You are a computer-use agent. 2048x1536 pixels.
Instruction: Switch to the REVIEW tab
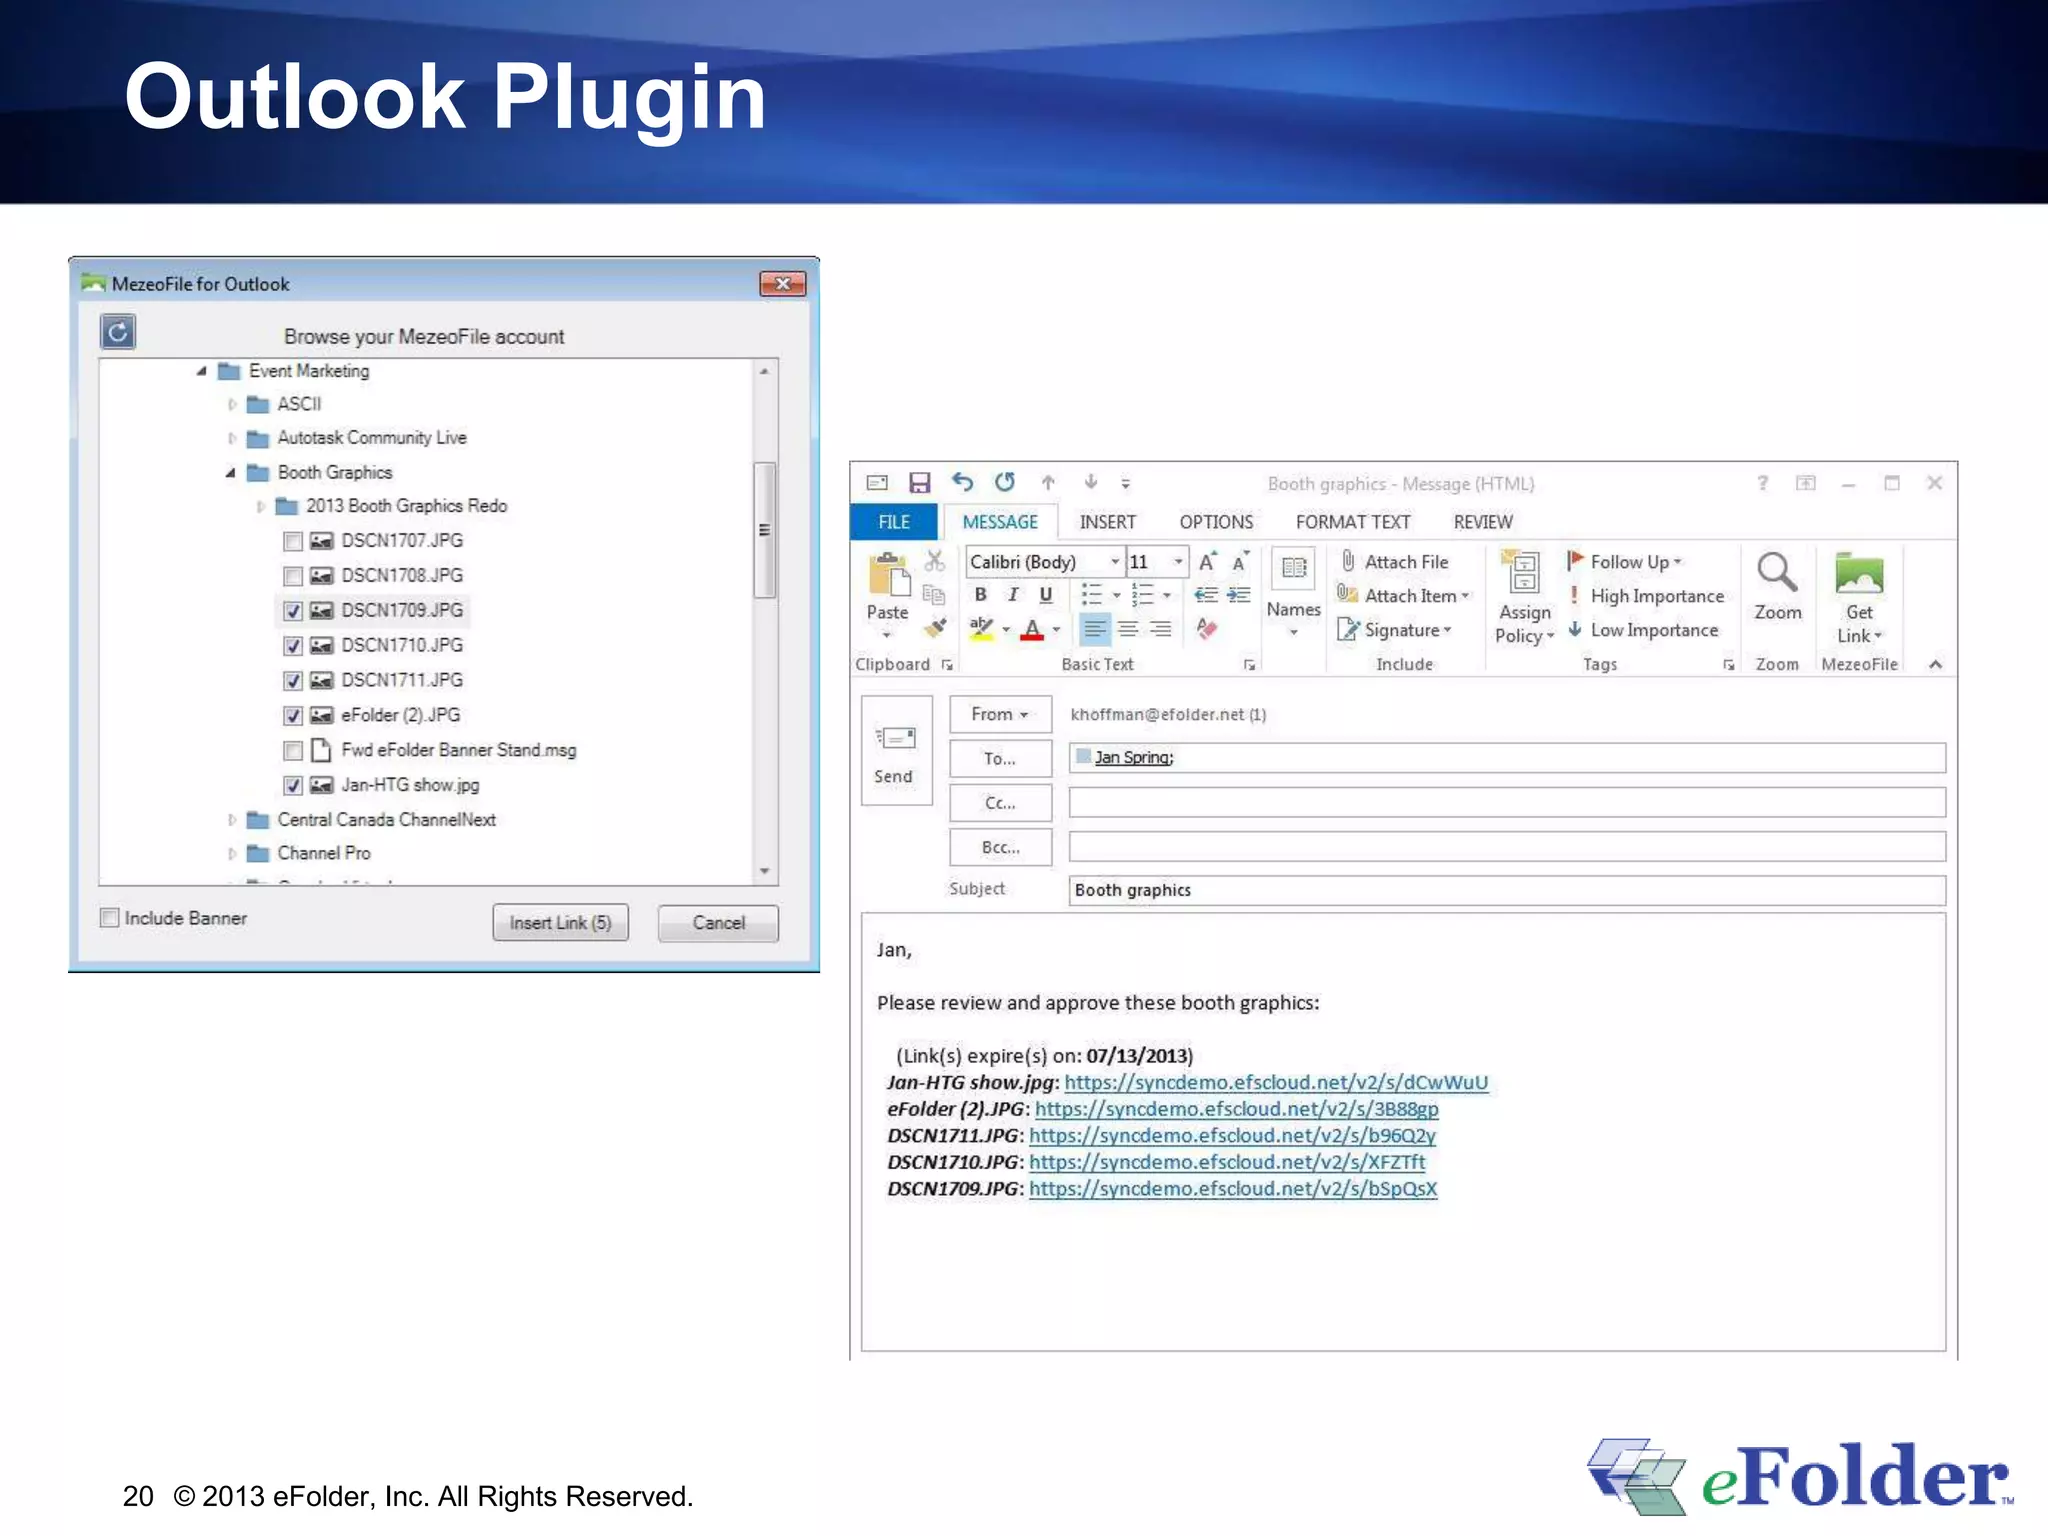[1483, 522]
